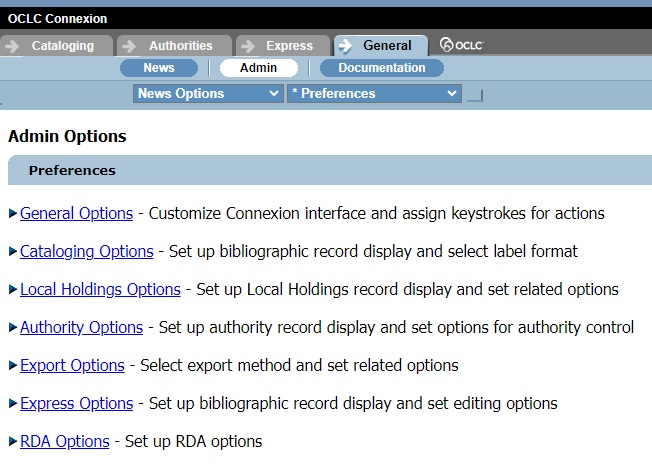Open the Express Options link
The image size is (652, 467).
pos(76,403)
